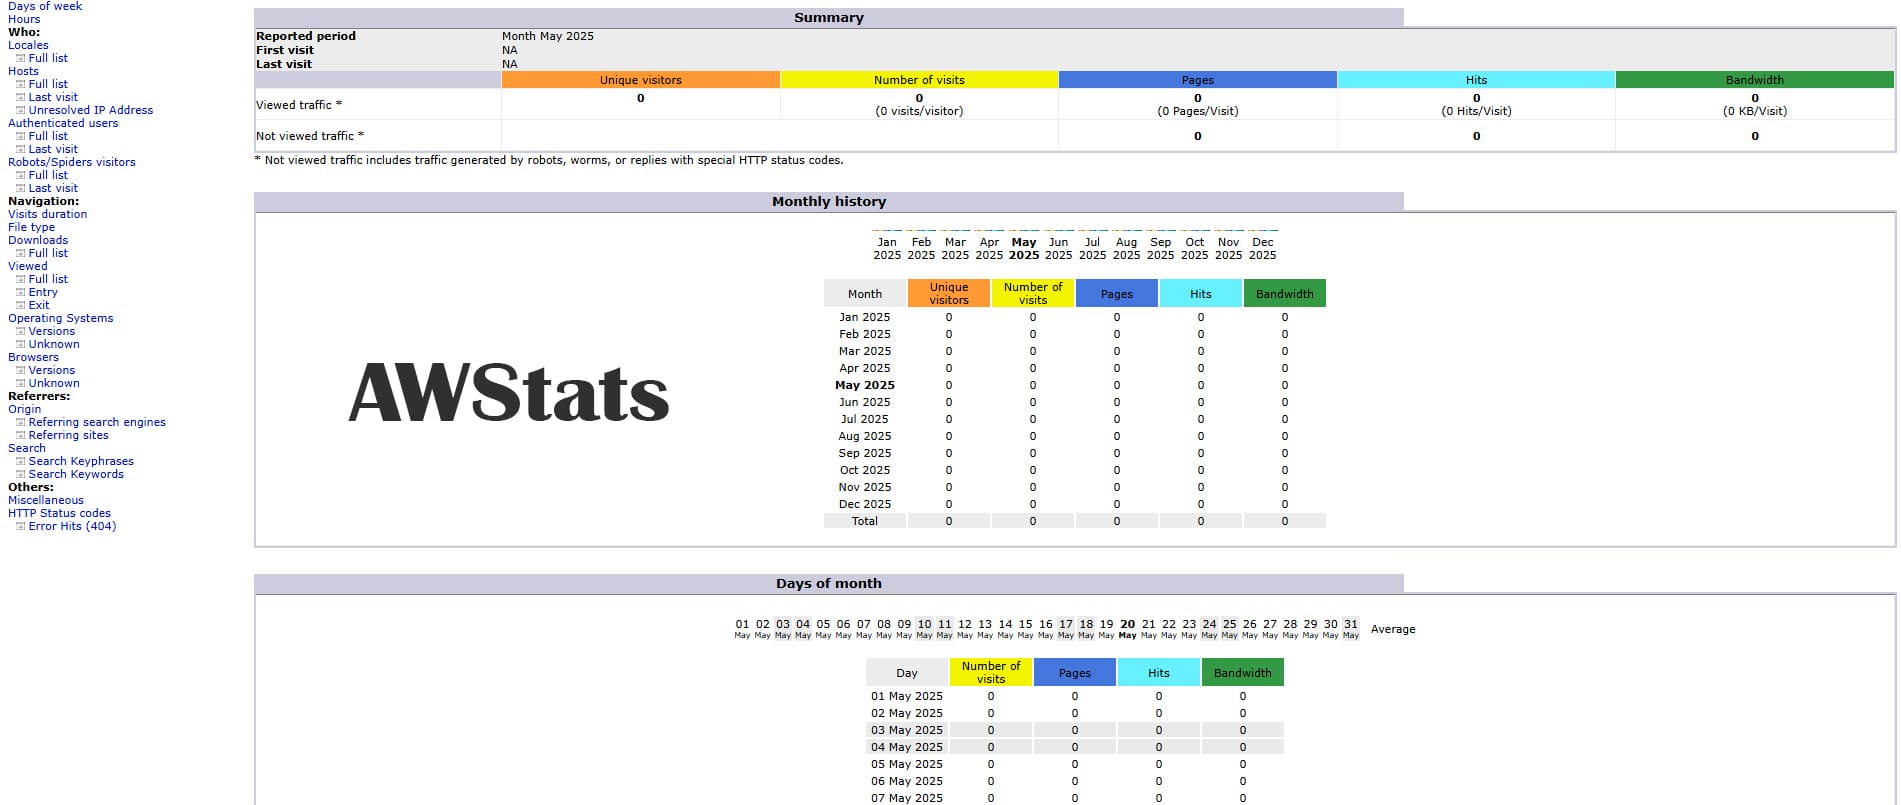Click the Total row label in Monthly history
This screenshot has width=1901, height=805.
click(x=865, y=521)
